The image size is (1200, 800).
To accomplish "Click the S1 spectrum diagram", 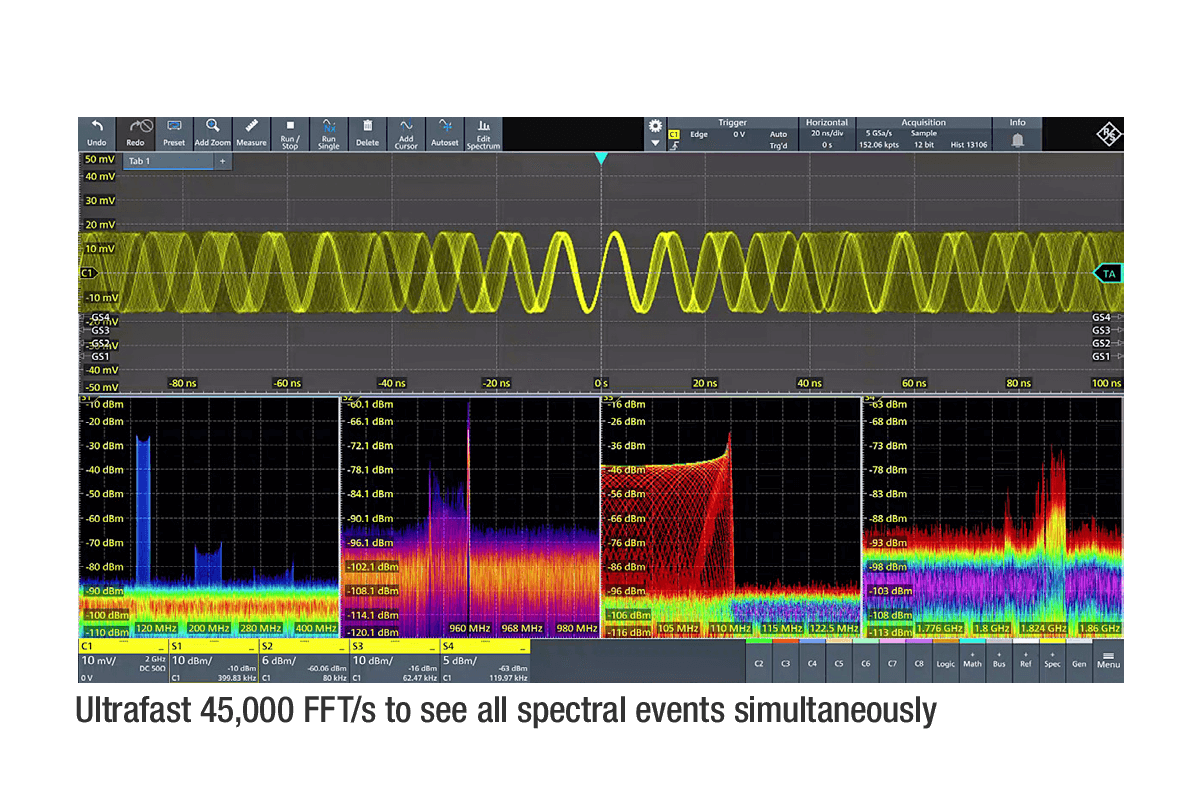I will pyautogui.click(x=209, y=517).
